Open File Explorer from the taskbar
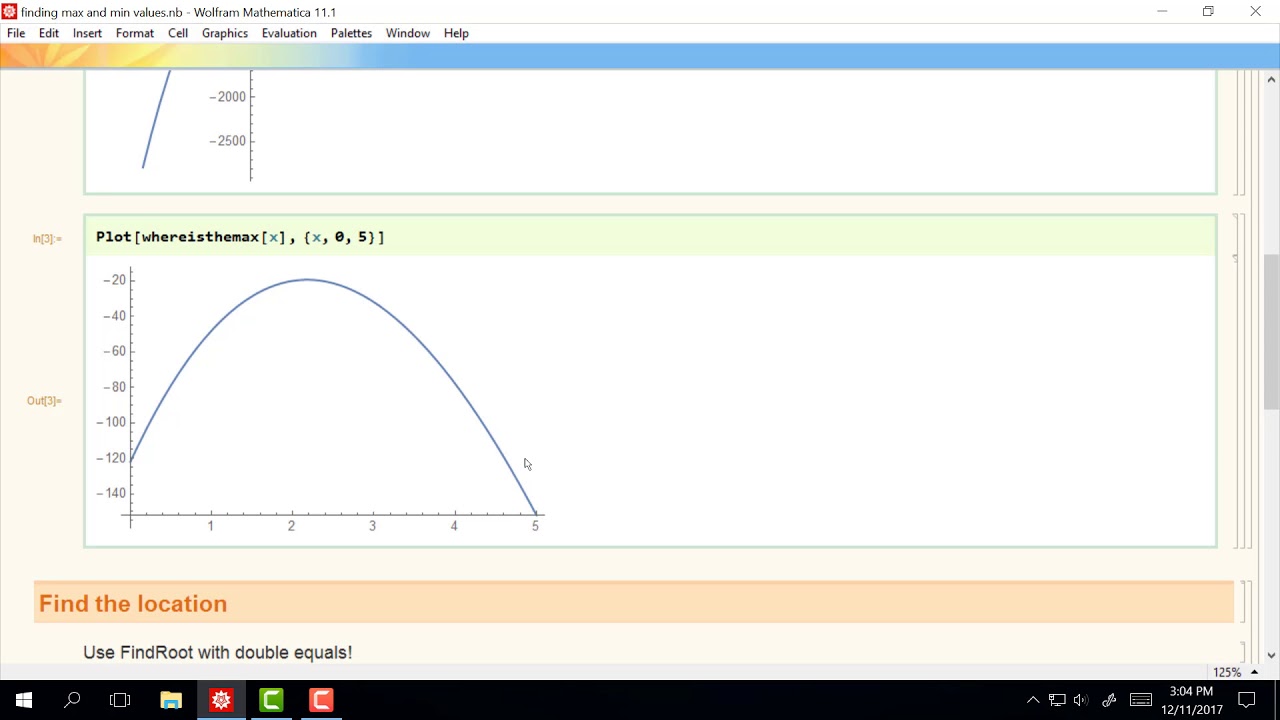The height and width of the screenshot is (720, 1280). 171,700
